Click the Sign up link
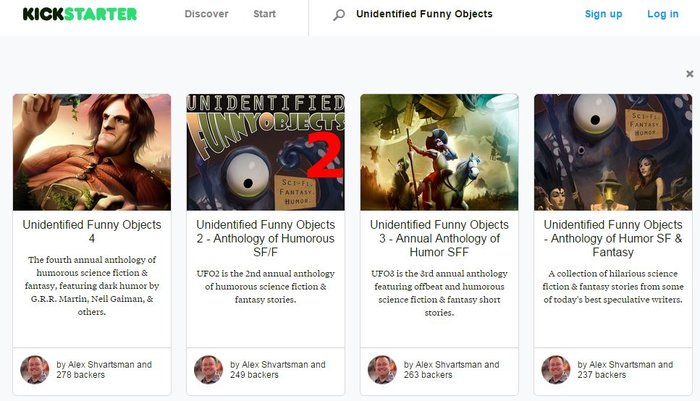This screenshot has width=700, height=401. click(x=603, y=14)
